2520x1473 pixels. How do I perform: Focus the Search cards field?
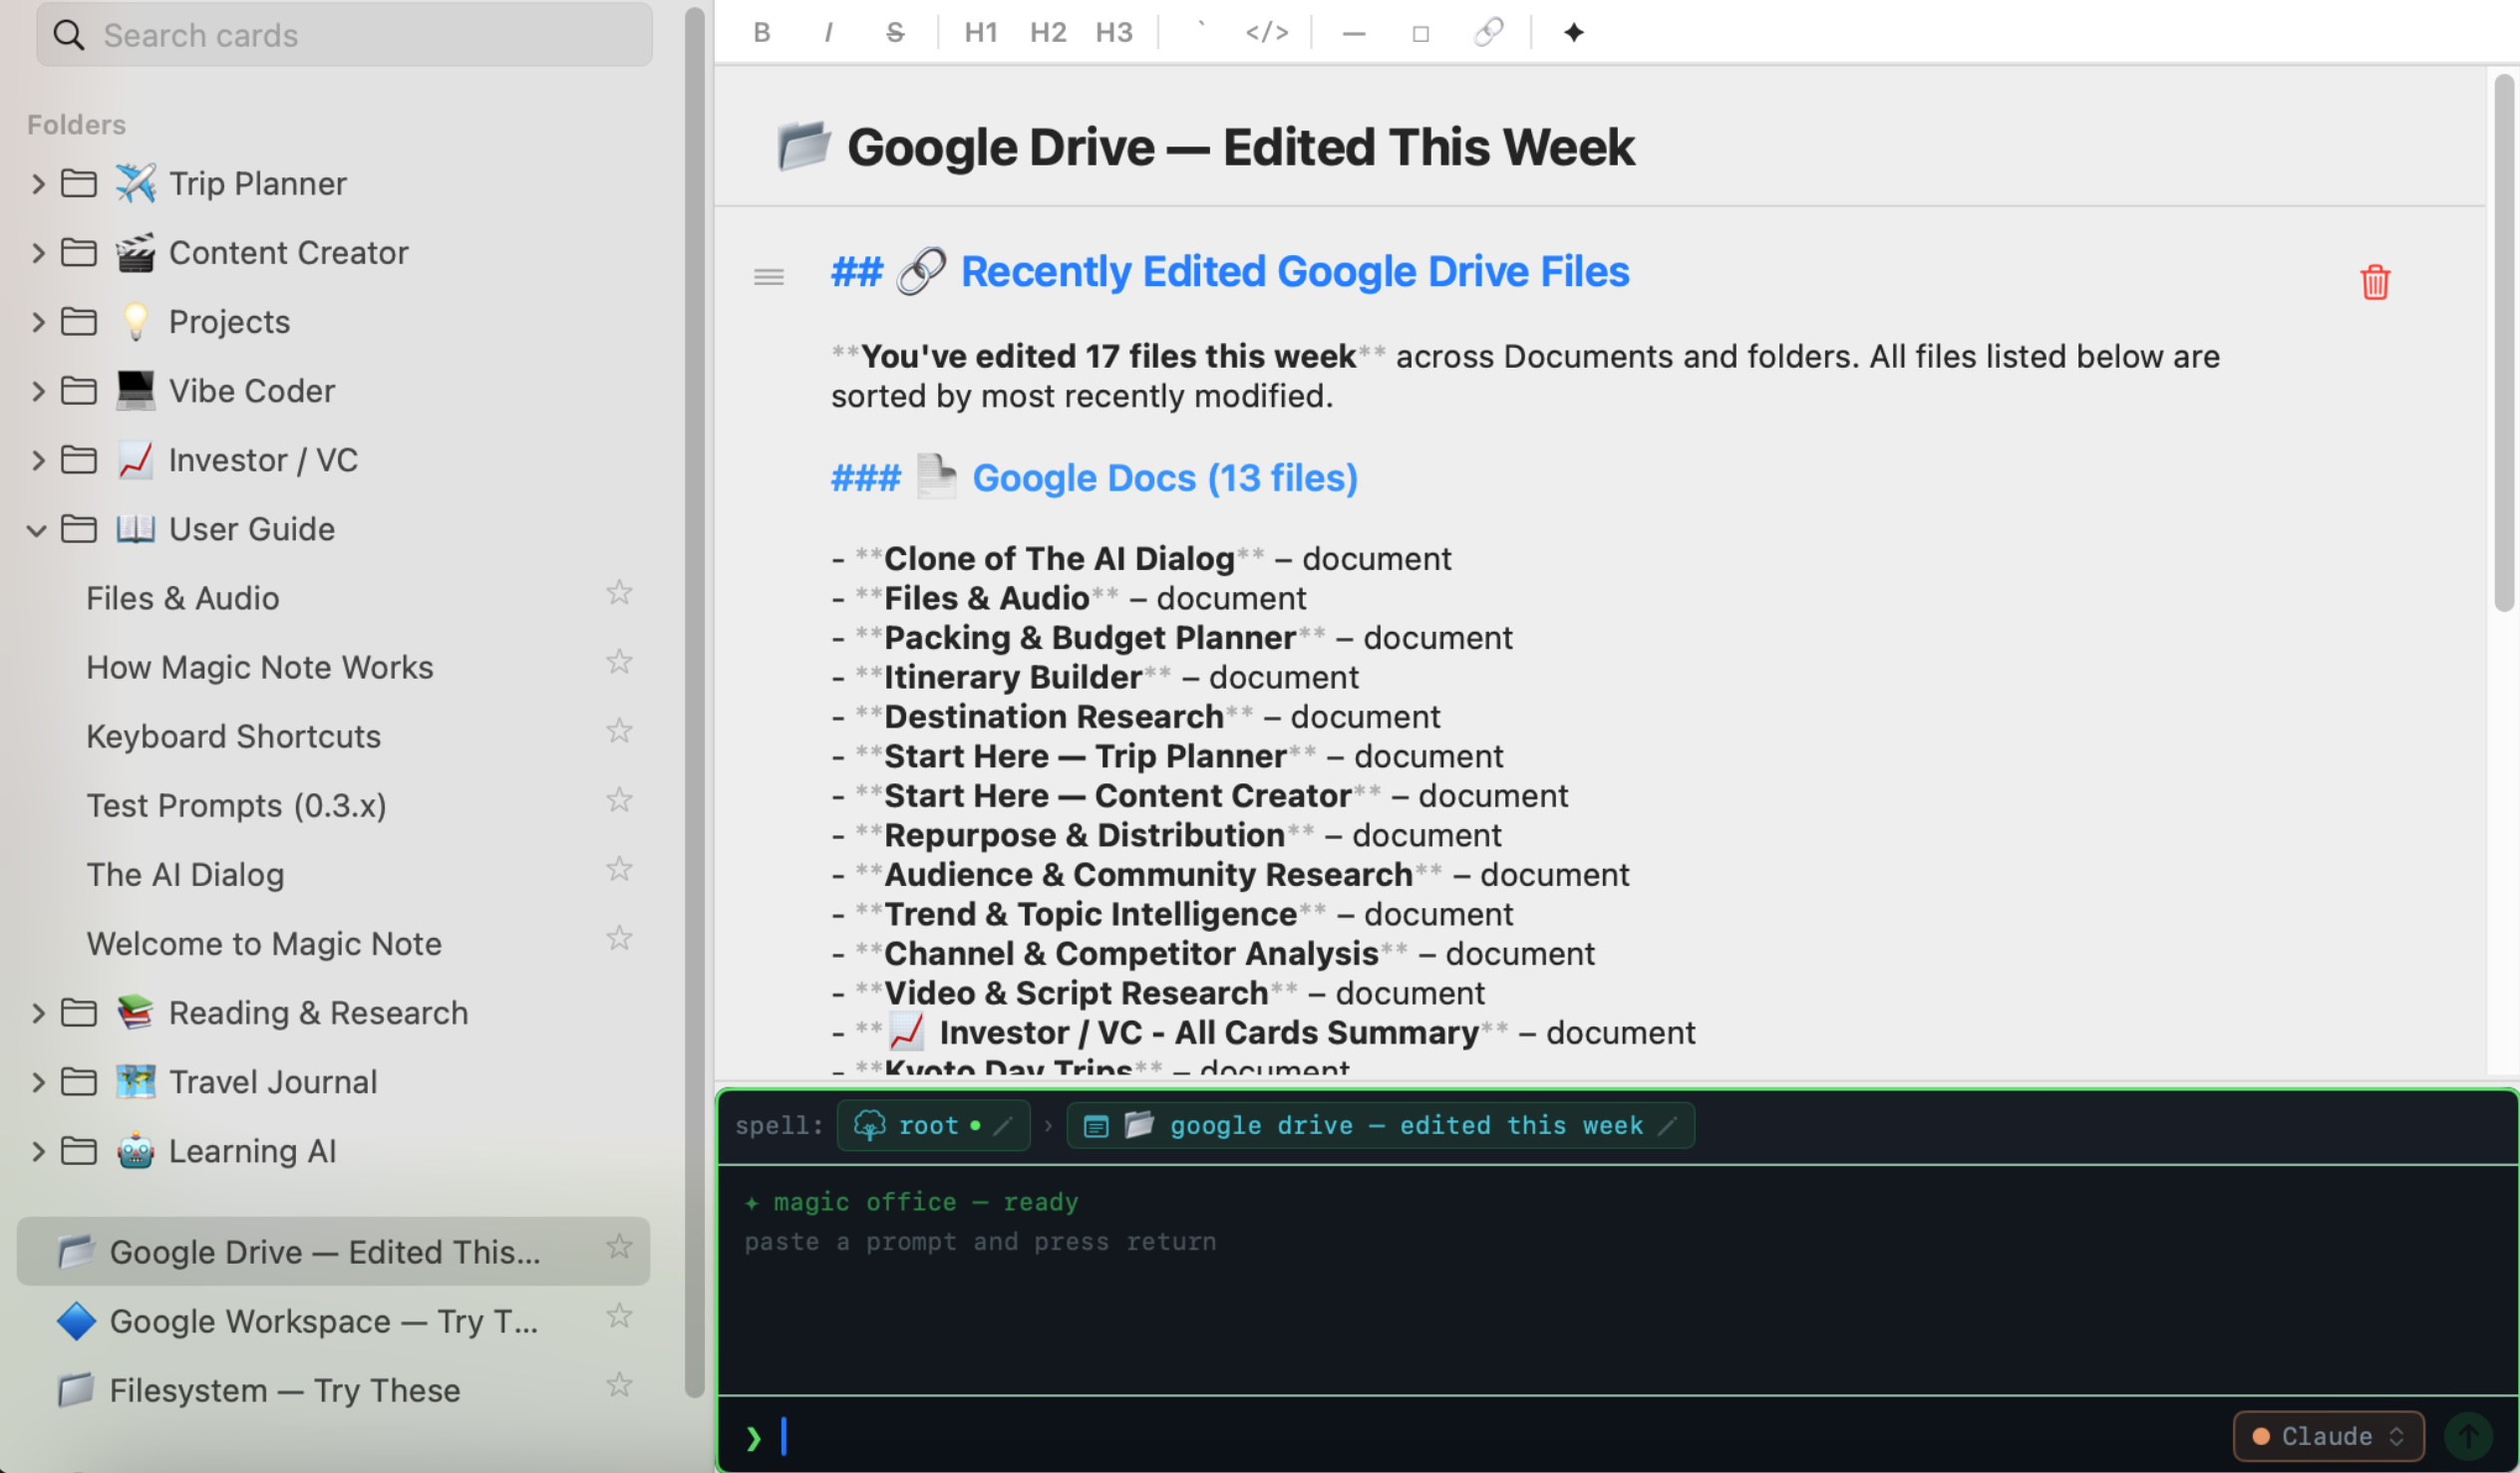344,35
